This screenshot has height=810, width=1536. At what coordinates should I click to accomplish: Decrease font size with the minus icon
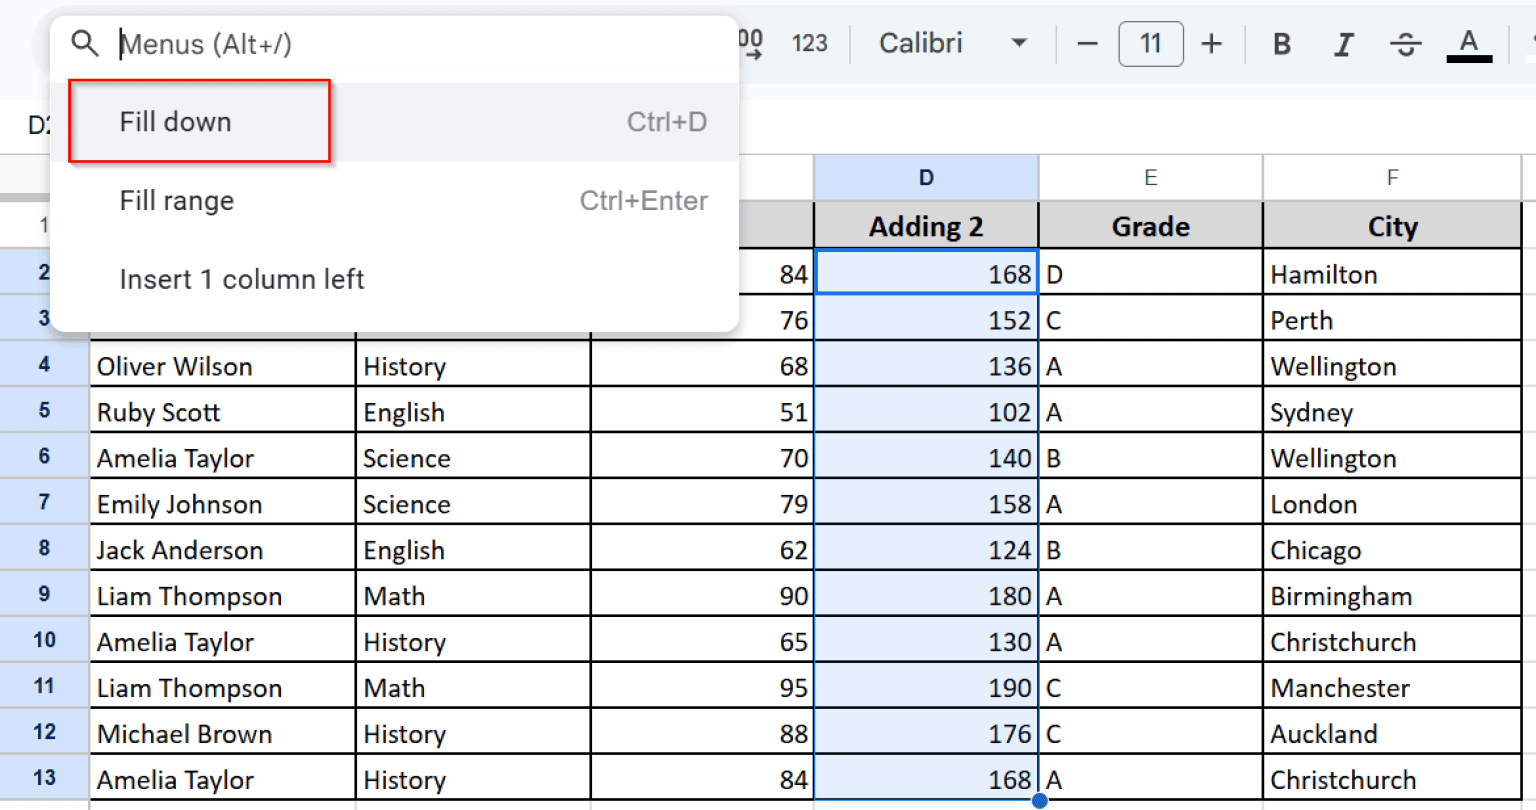(x=1087, y=43)
